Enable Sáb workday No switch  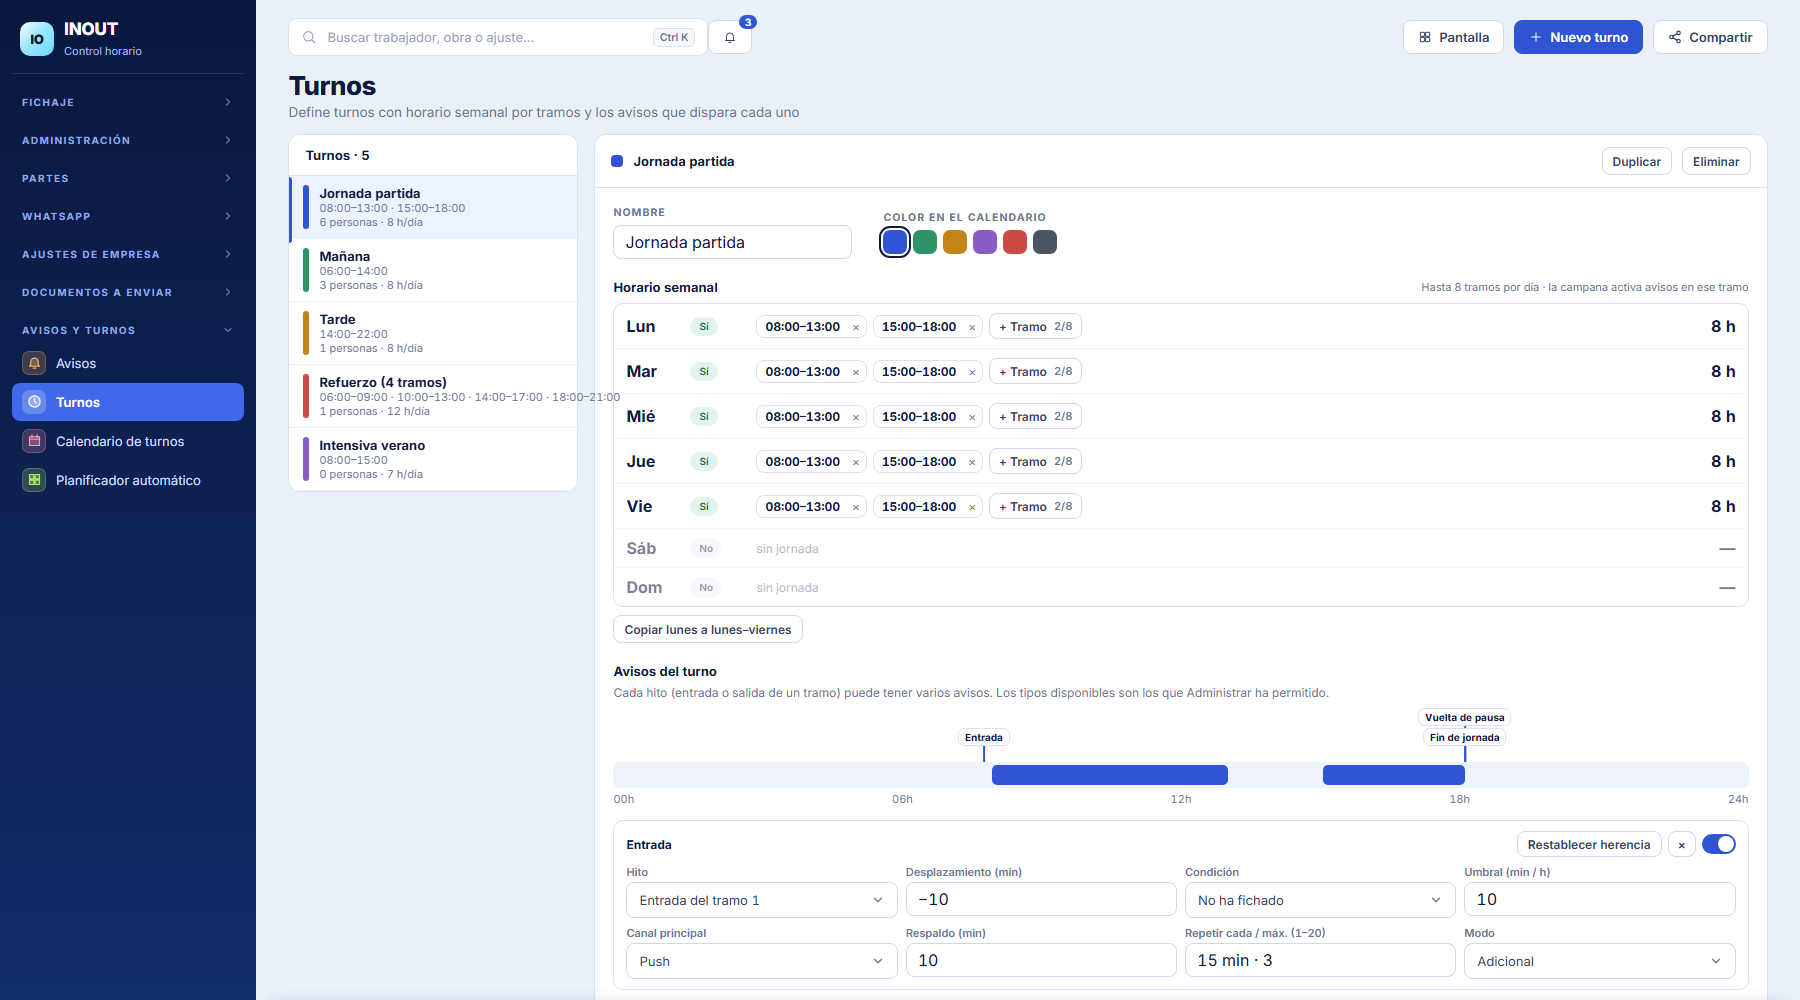706,549
